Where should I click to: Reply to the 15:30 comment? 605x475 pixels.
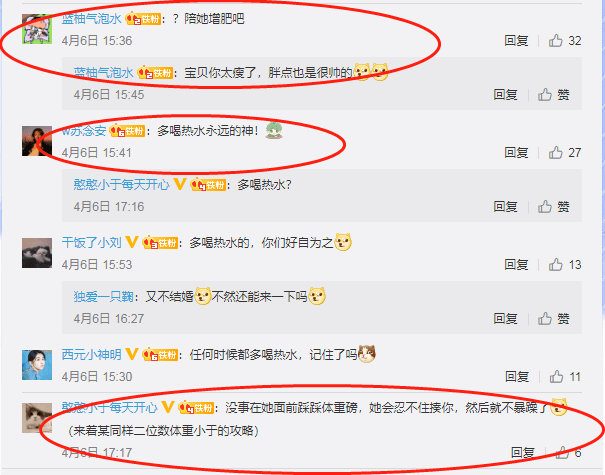click(x=517, y=377)
